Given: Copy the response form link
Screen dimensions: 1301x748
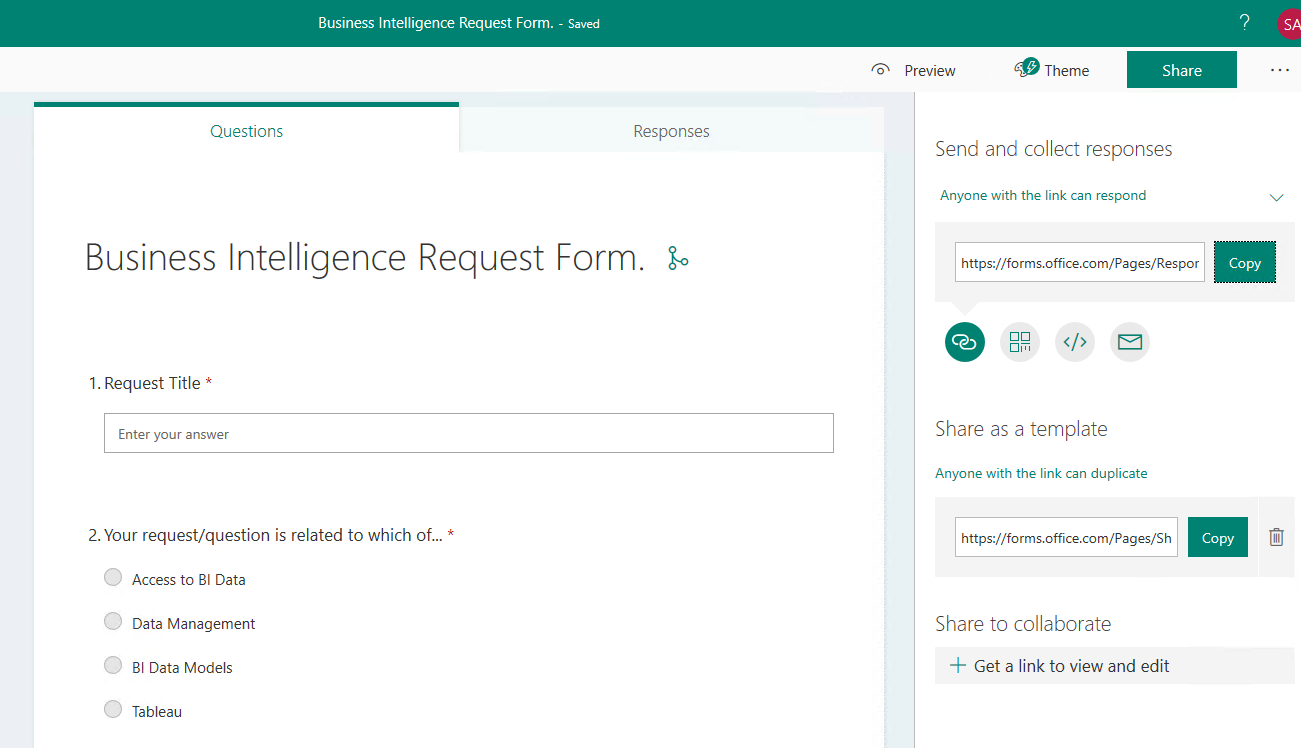Looking at the screenshot, I should coord(1245,263).
